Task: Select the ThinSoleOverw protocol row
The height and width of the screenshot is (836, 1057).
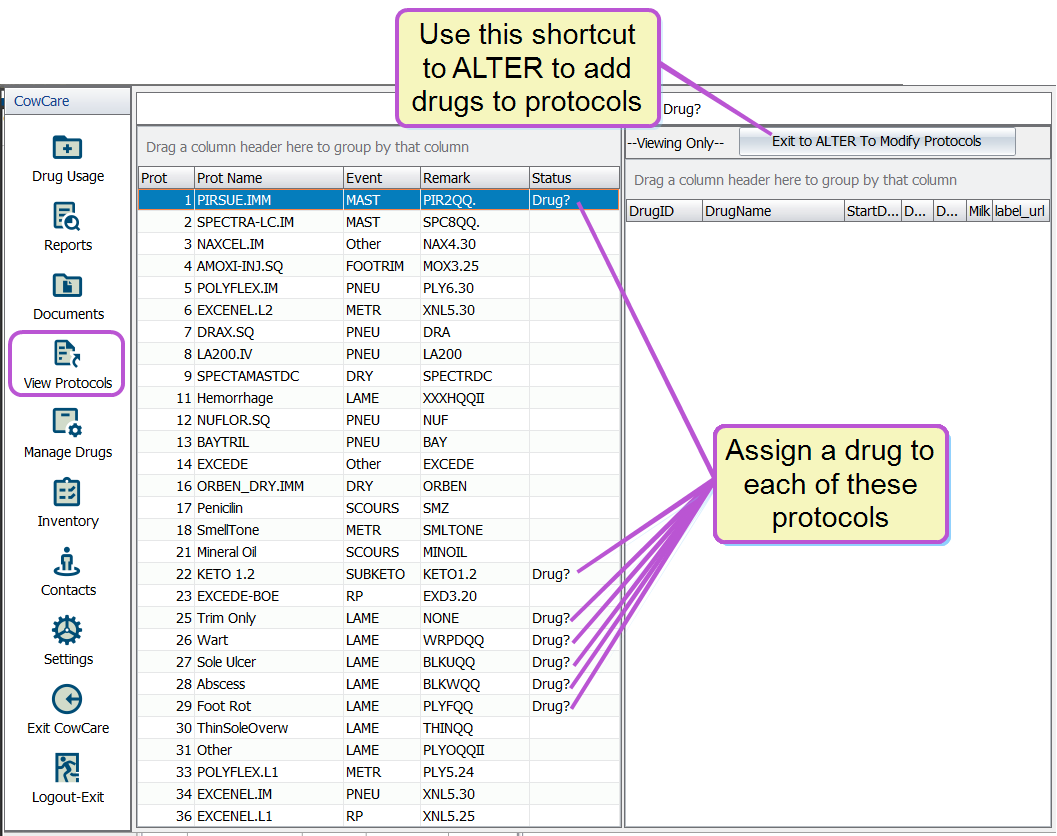Action: (x=378, y=728)
